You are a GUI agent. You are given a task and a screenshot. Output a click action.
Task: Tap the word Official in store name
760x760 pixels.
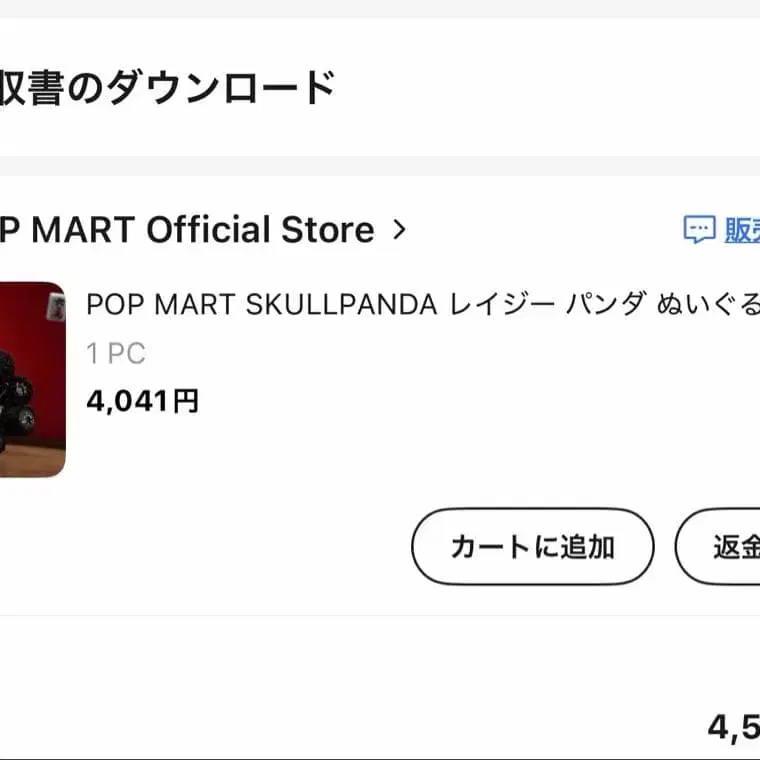pyautogui.click(x=208, y=230)
